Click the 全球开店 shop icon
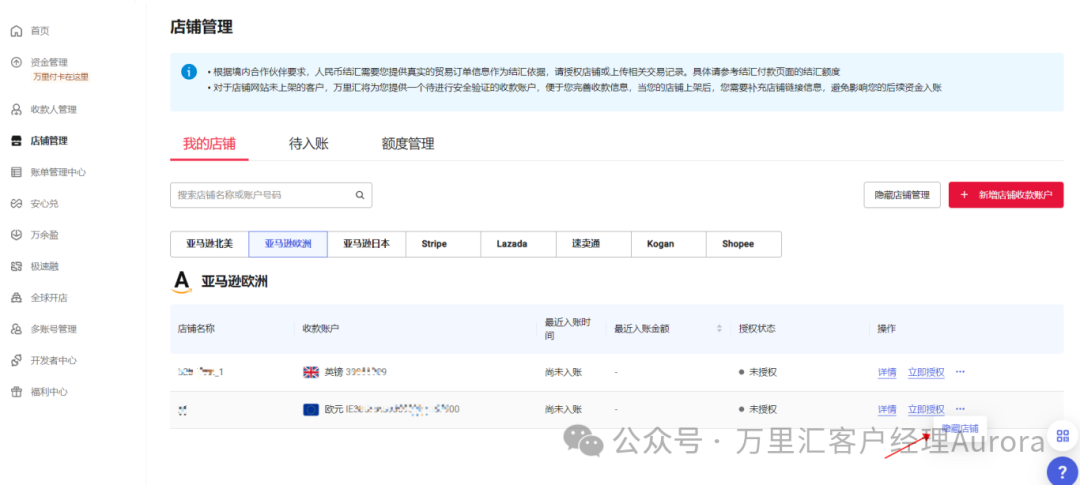The width and height of the screenshot is (1080, 485). [16, 297]
